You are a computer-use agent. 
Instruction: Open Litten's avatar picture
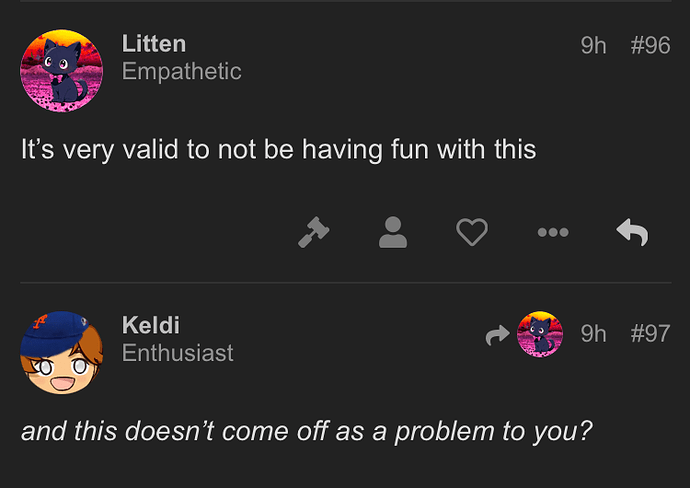click(x=62, y=70)
